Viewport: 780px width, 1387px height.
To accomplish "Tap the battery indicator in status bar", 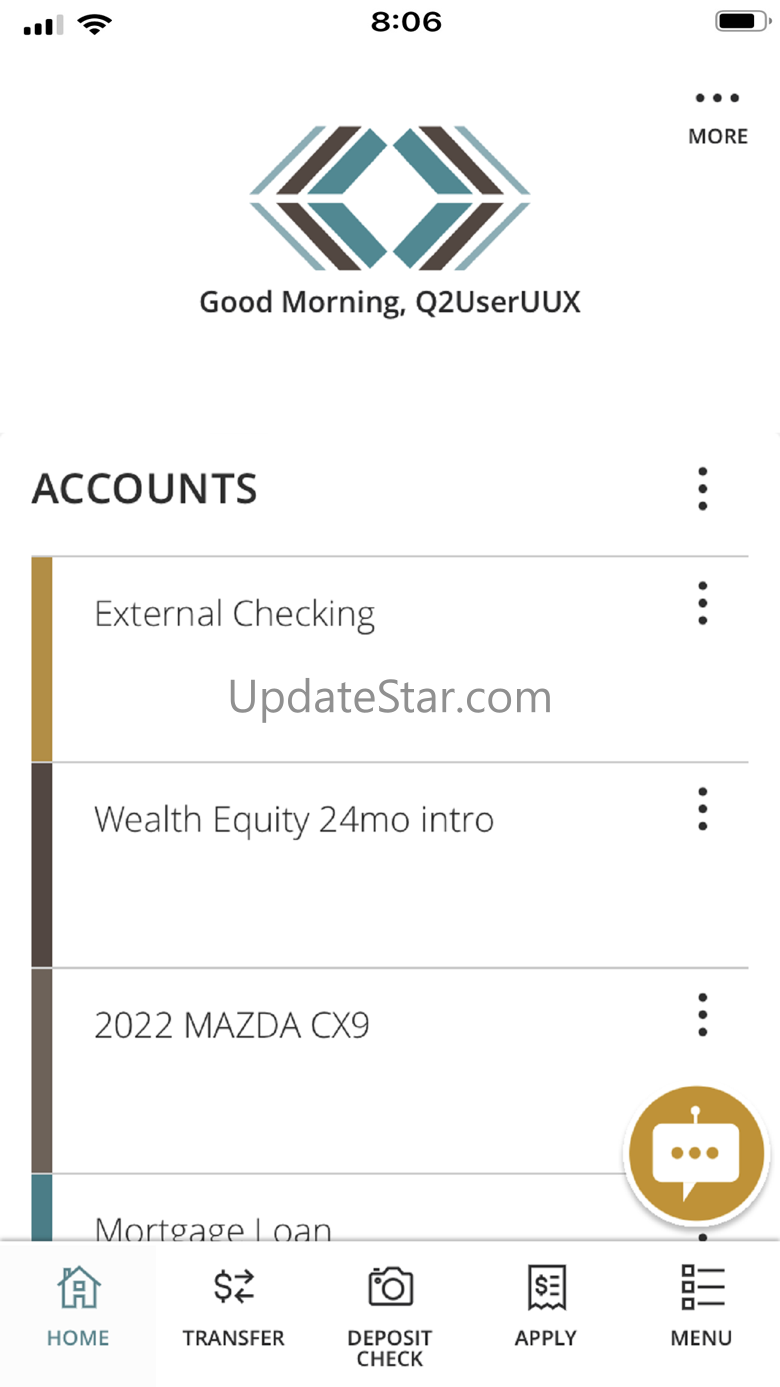I will [x=741, y=21].
